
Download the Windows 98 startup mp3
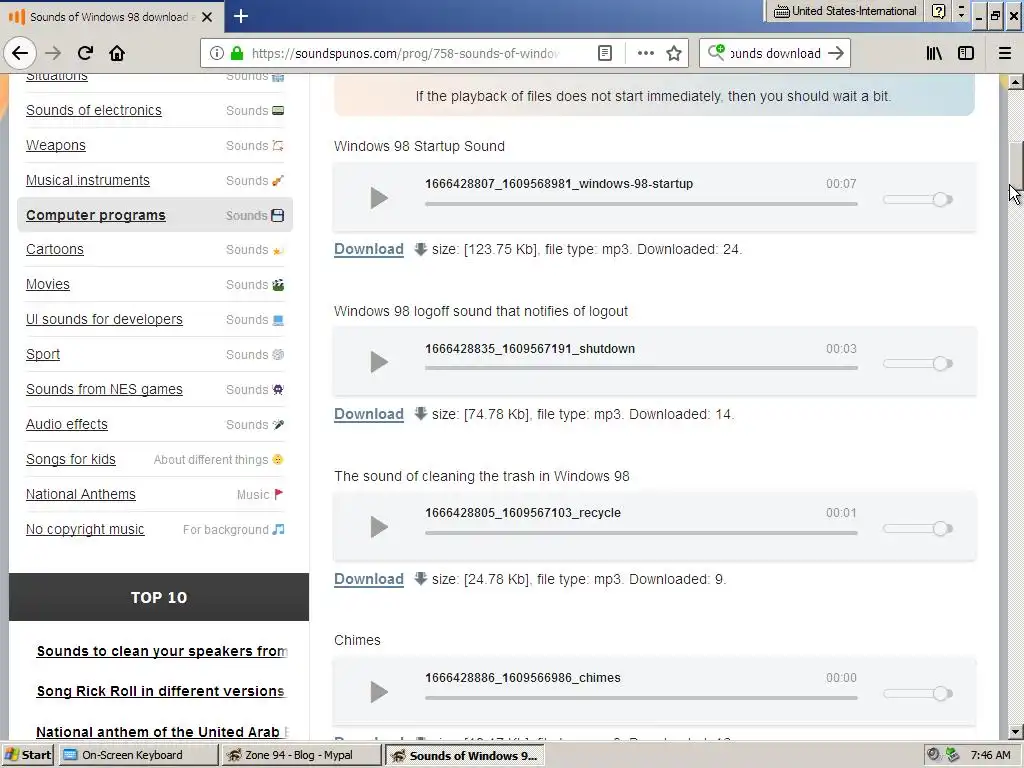(369, 249)
